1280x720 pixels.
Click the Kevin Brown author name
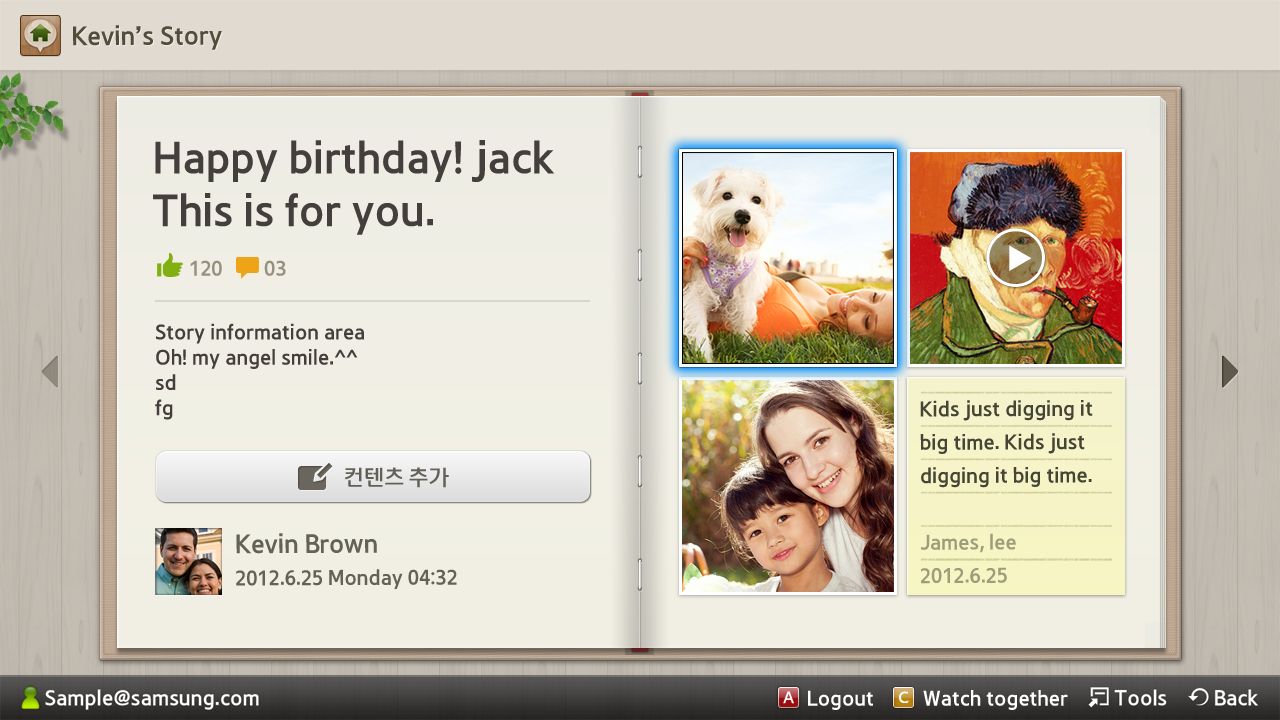[x=306, y=544]
